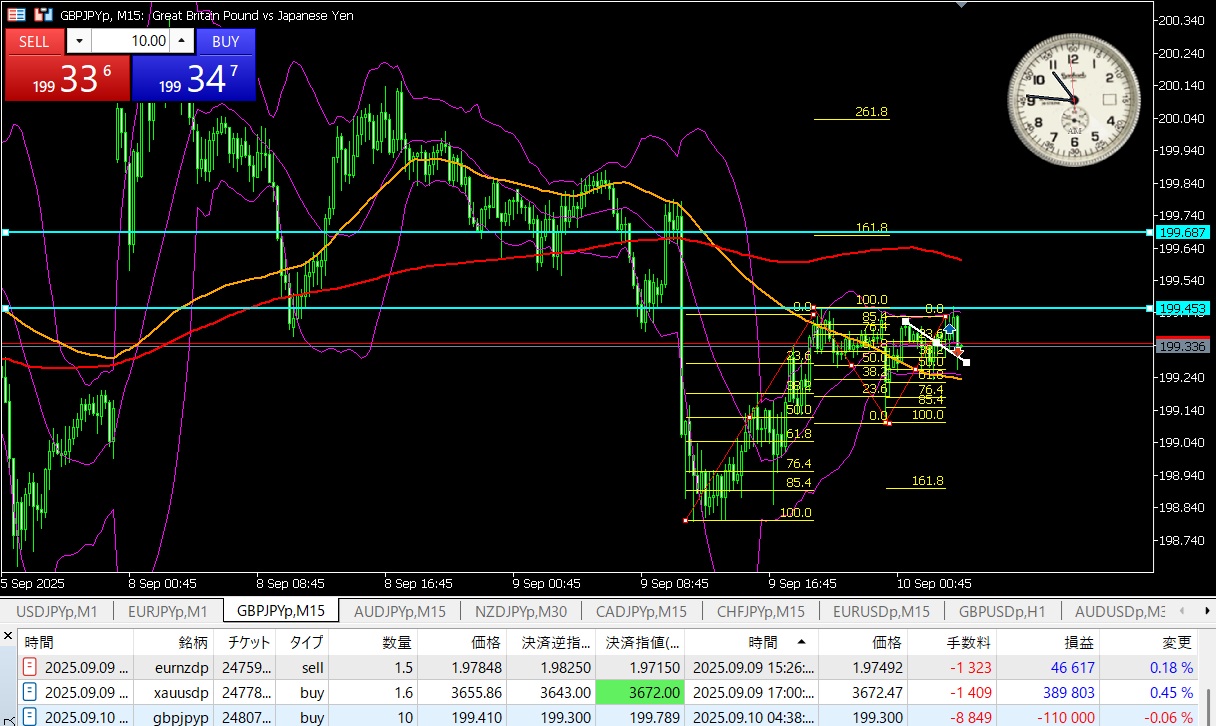Open the GBPUSDp,H1 chart tab
The image size is (1216, 726).
pyautogui.click(x=1002, y=611)
